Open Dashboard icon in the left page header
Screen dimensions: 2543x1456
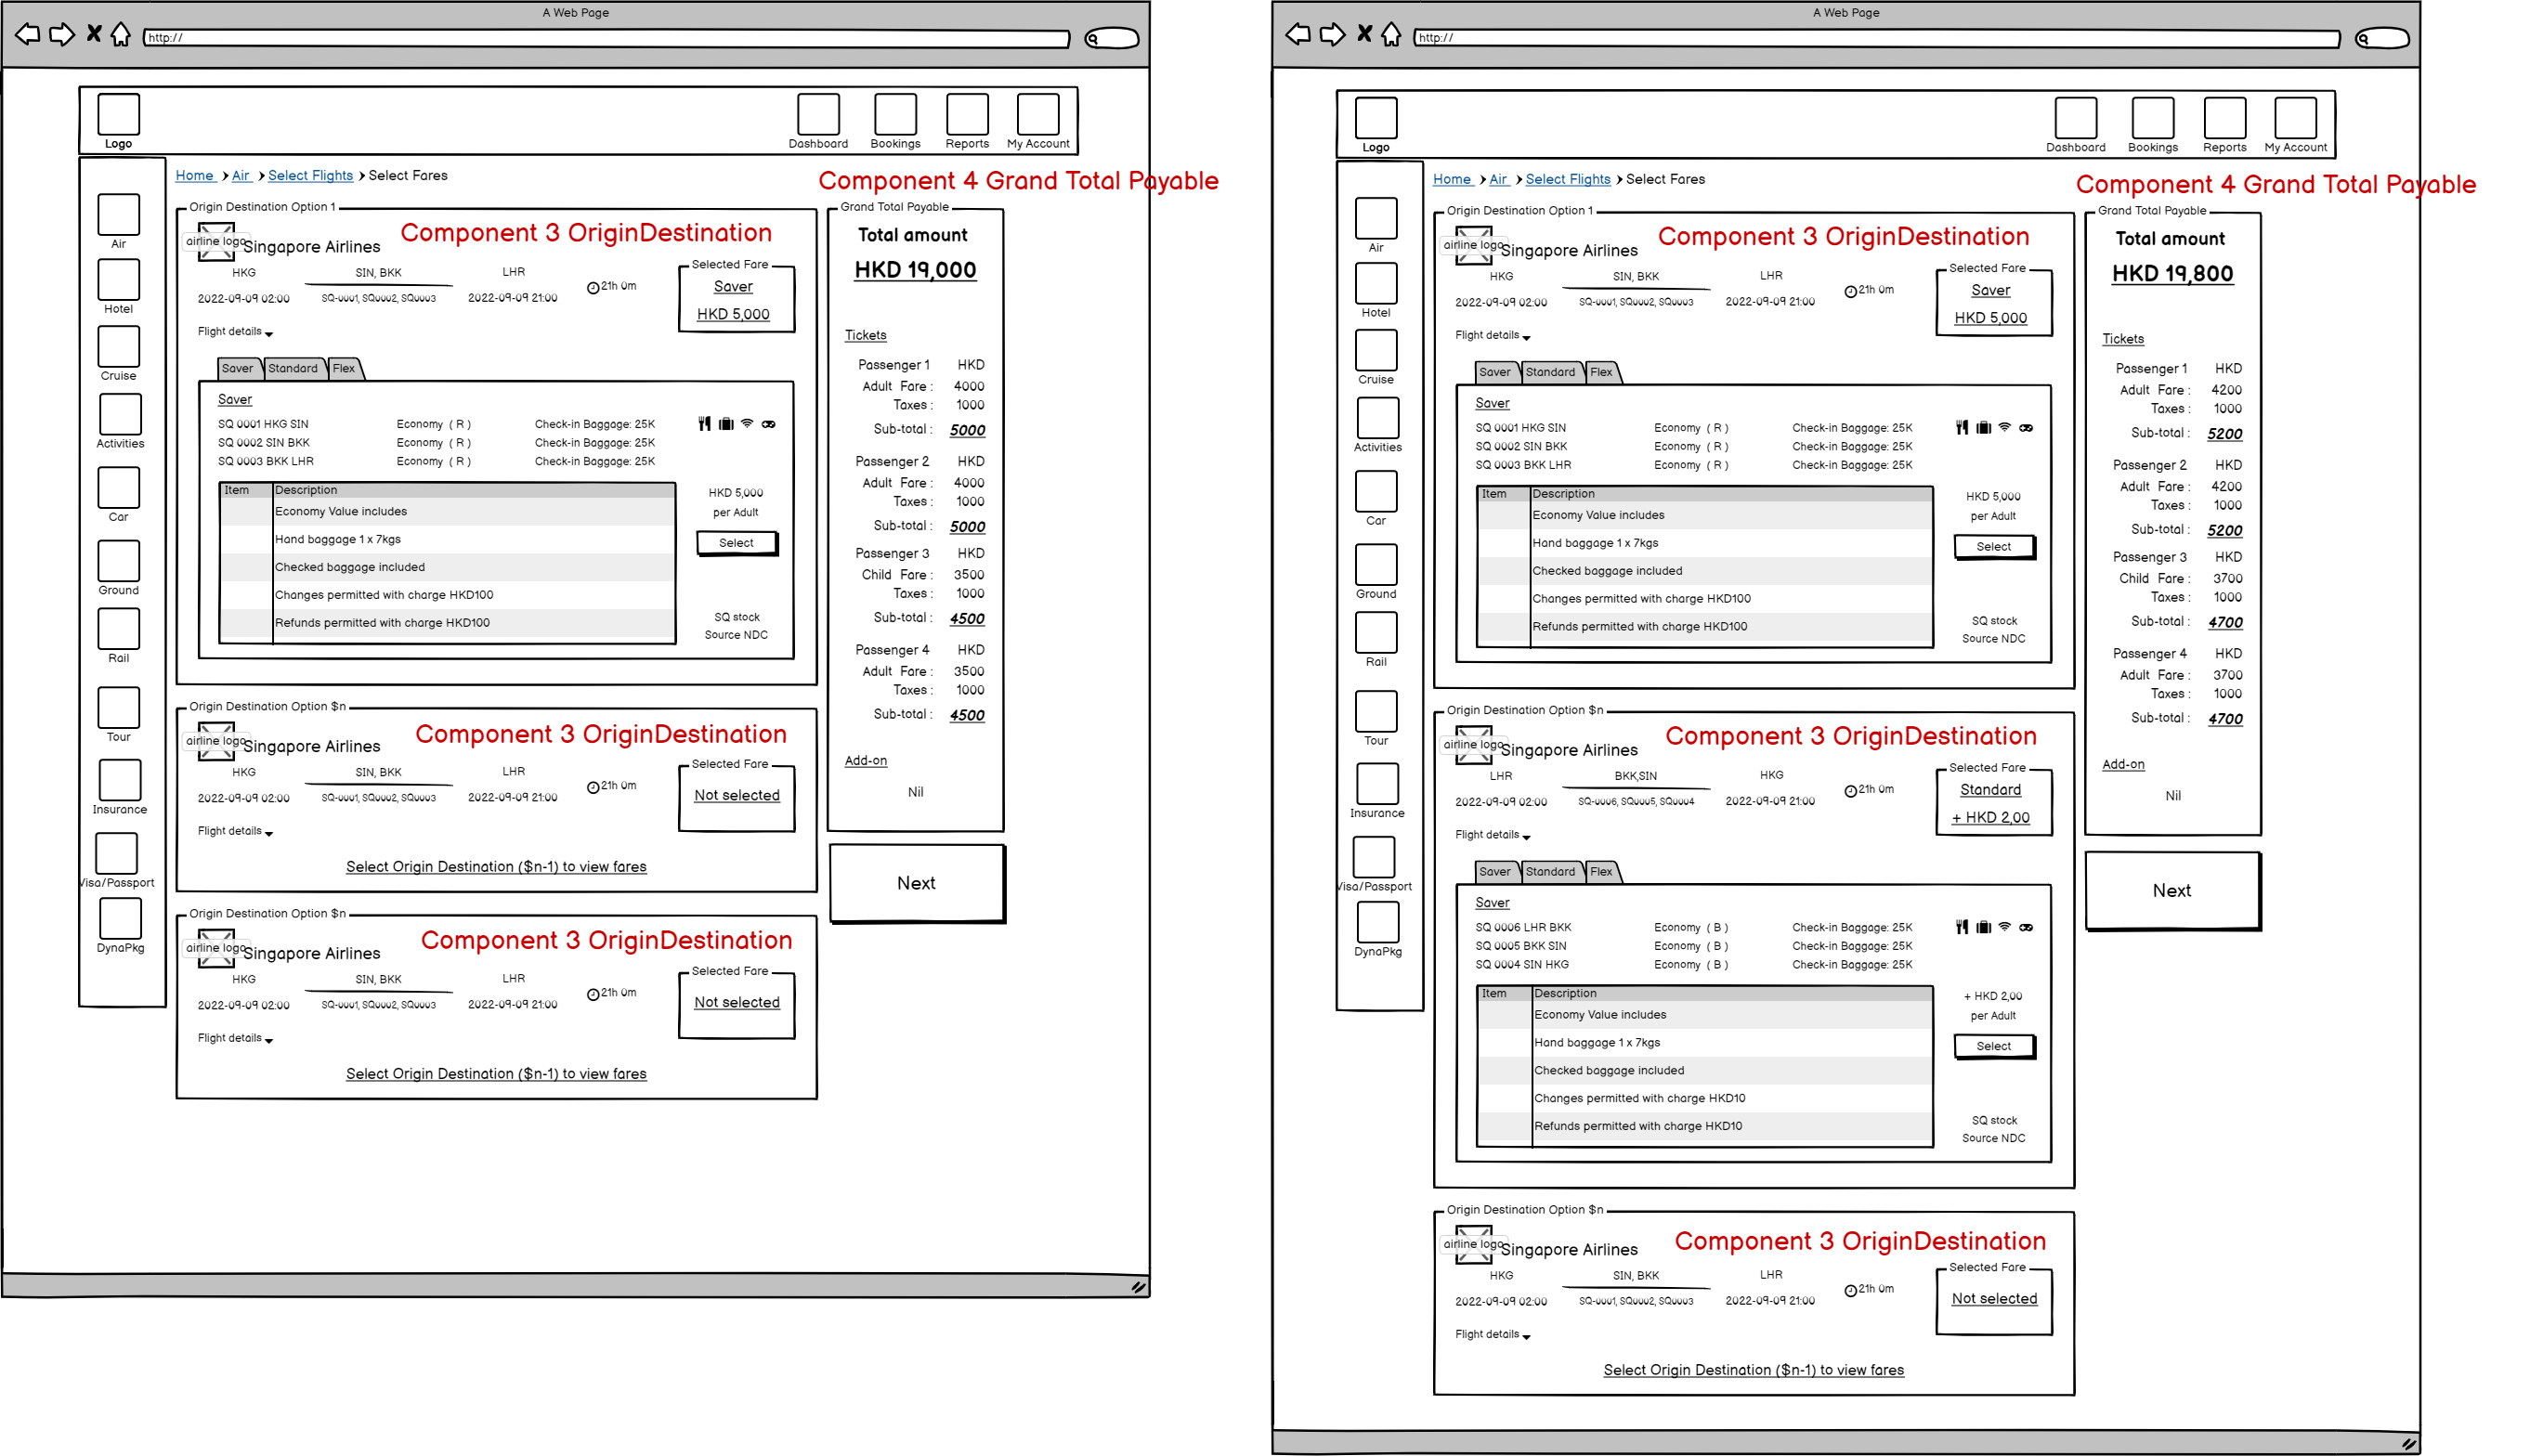point(817,114)
